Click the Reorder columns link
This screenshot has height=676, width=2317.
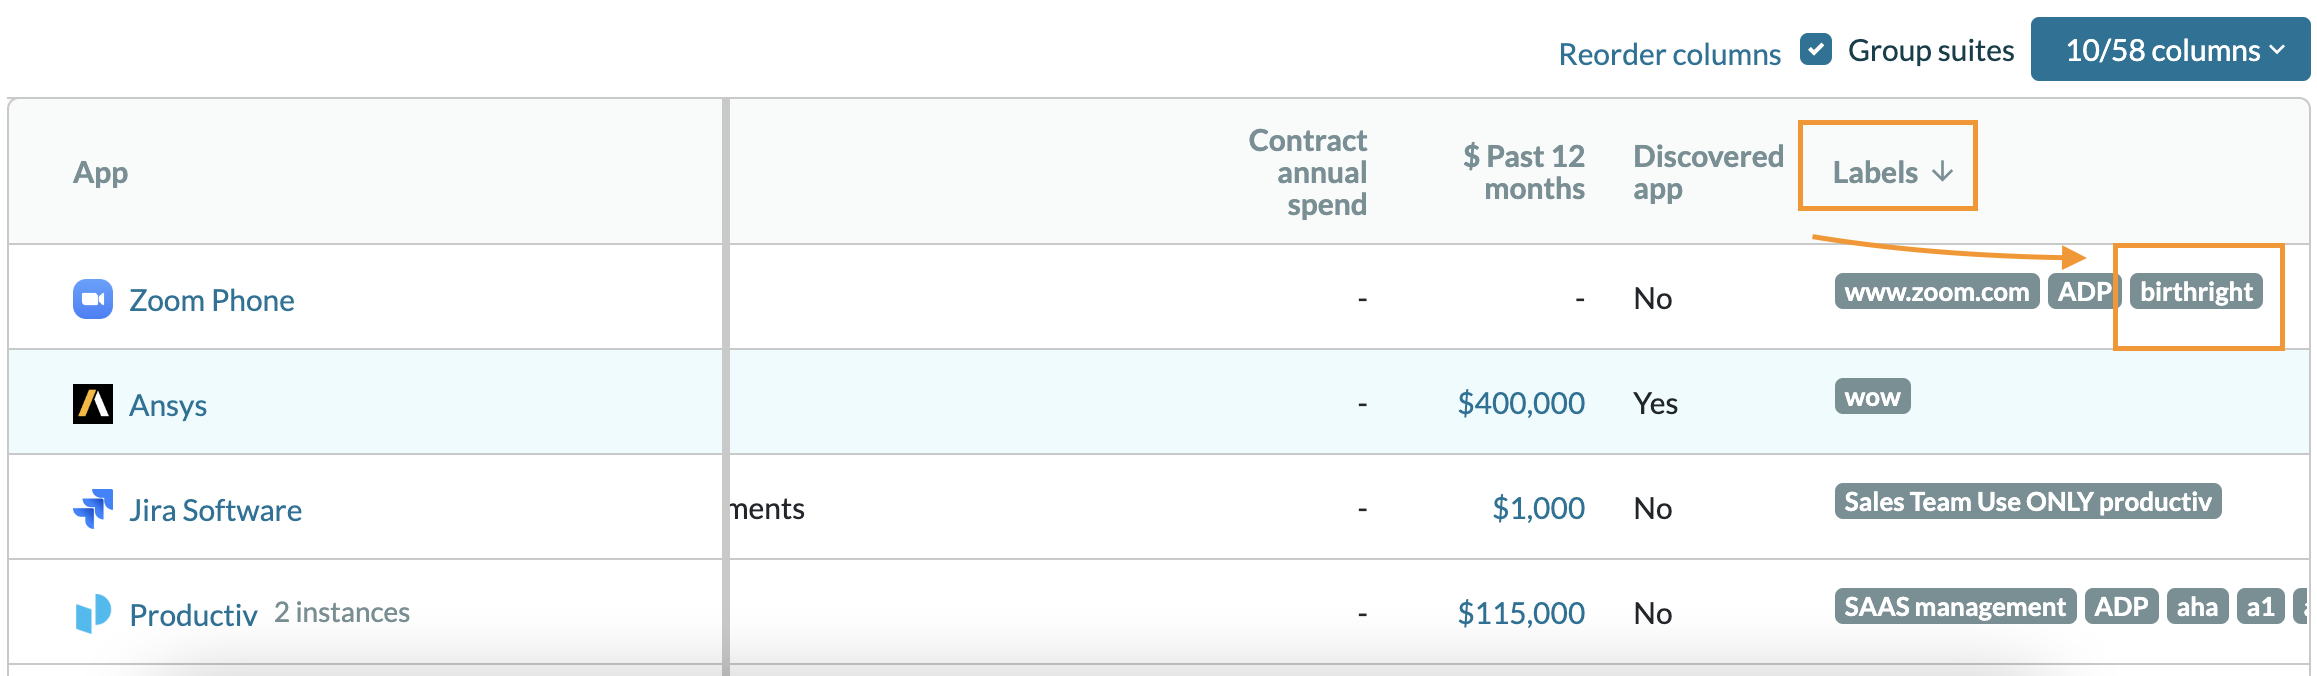point(1669,54)
